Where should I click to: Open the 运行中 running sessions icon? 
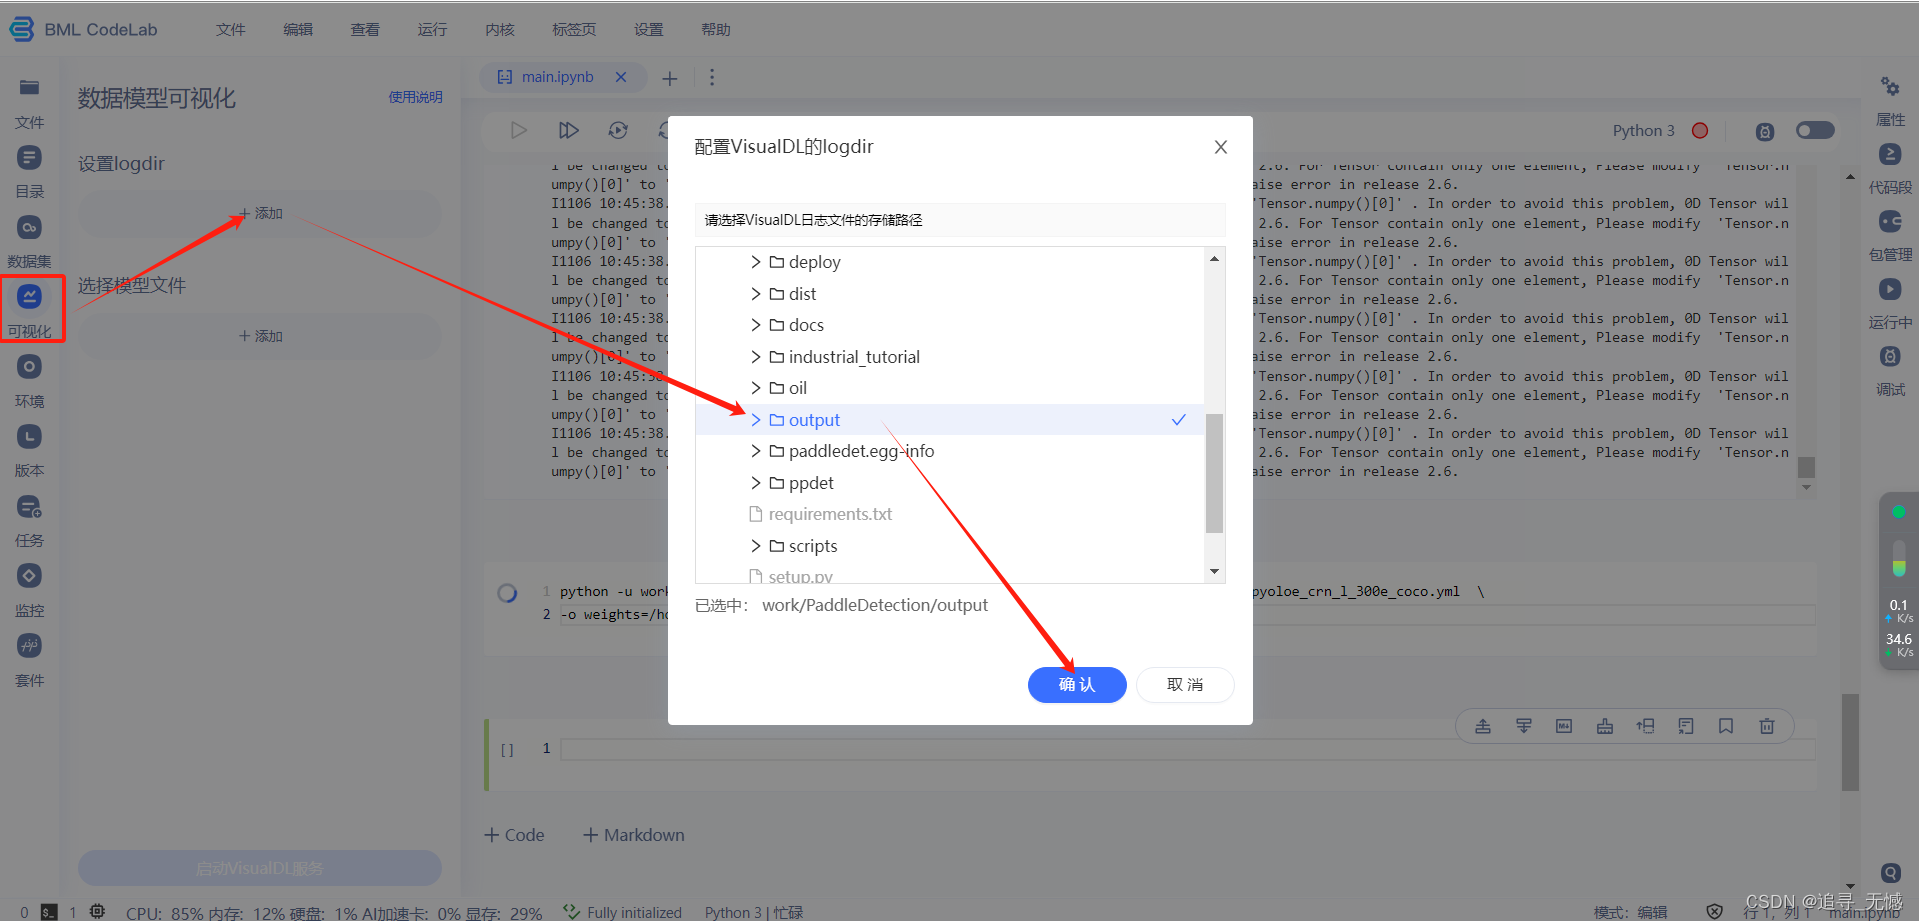(1890, 289)
